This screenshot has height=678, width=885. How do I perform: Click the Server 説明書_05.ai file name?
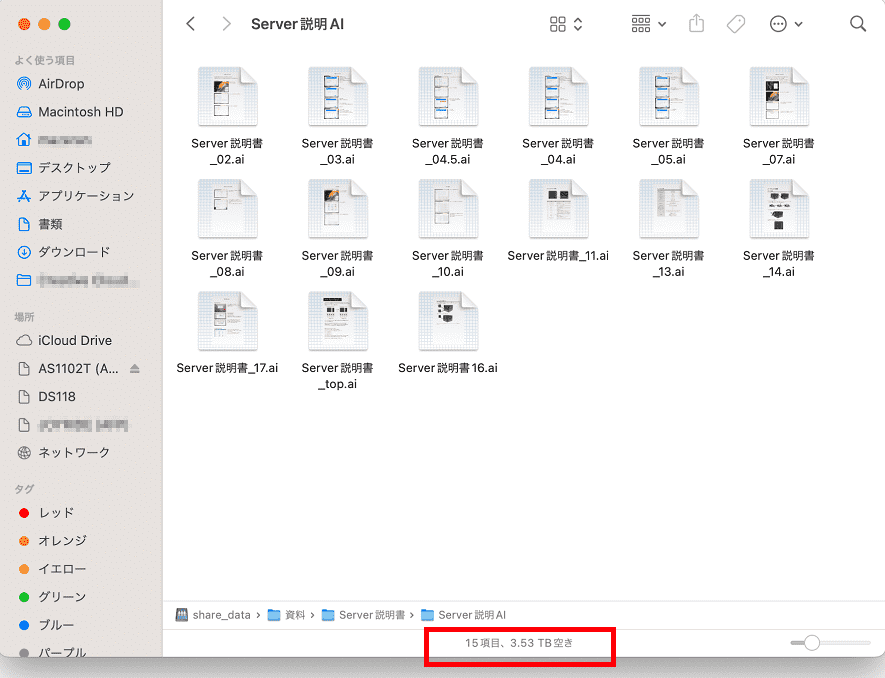(x=668, y=151)
